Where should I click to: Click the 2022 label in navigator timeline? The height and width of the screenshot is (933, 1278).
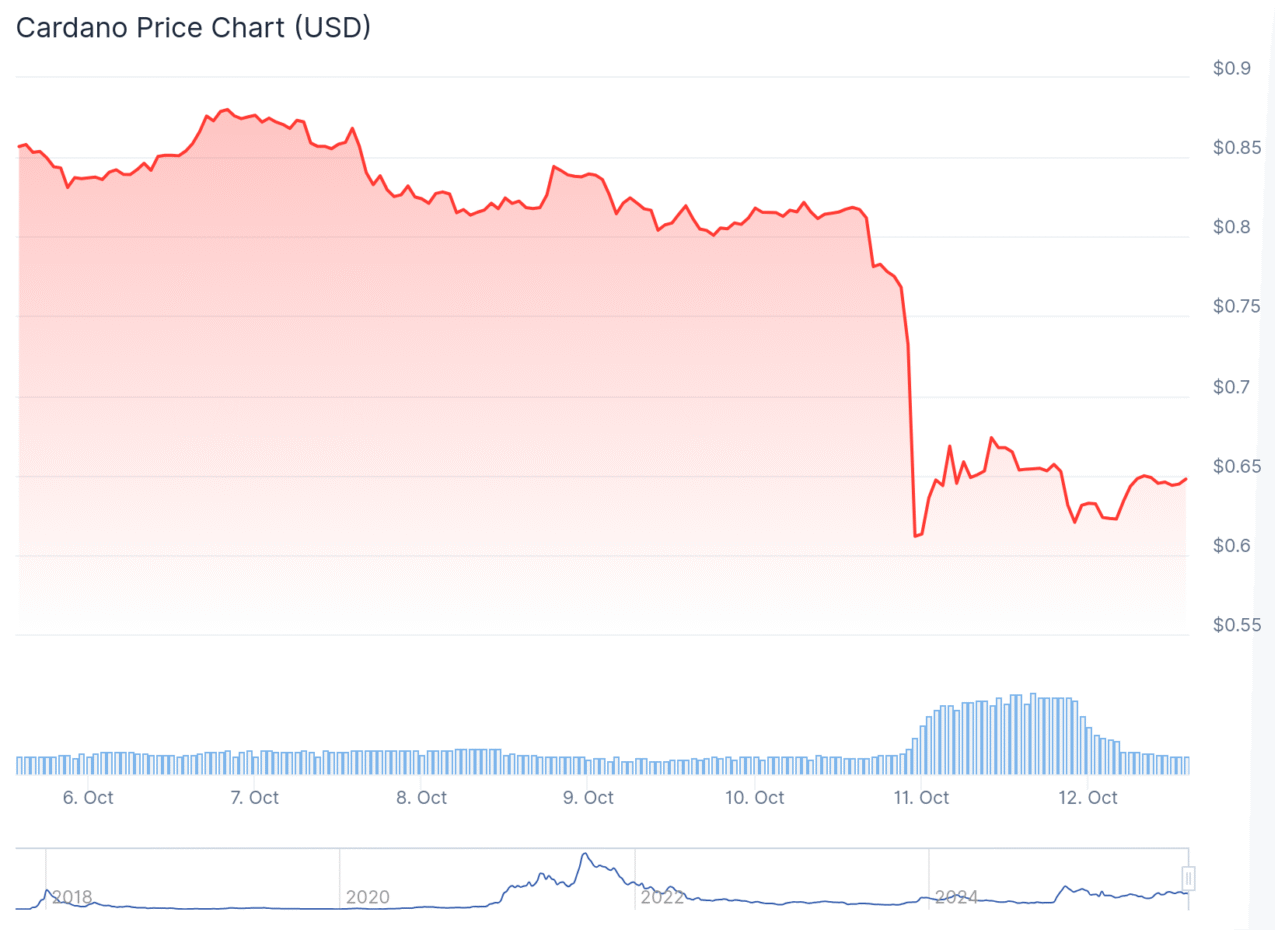(x=661, y=897)
